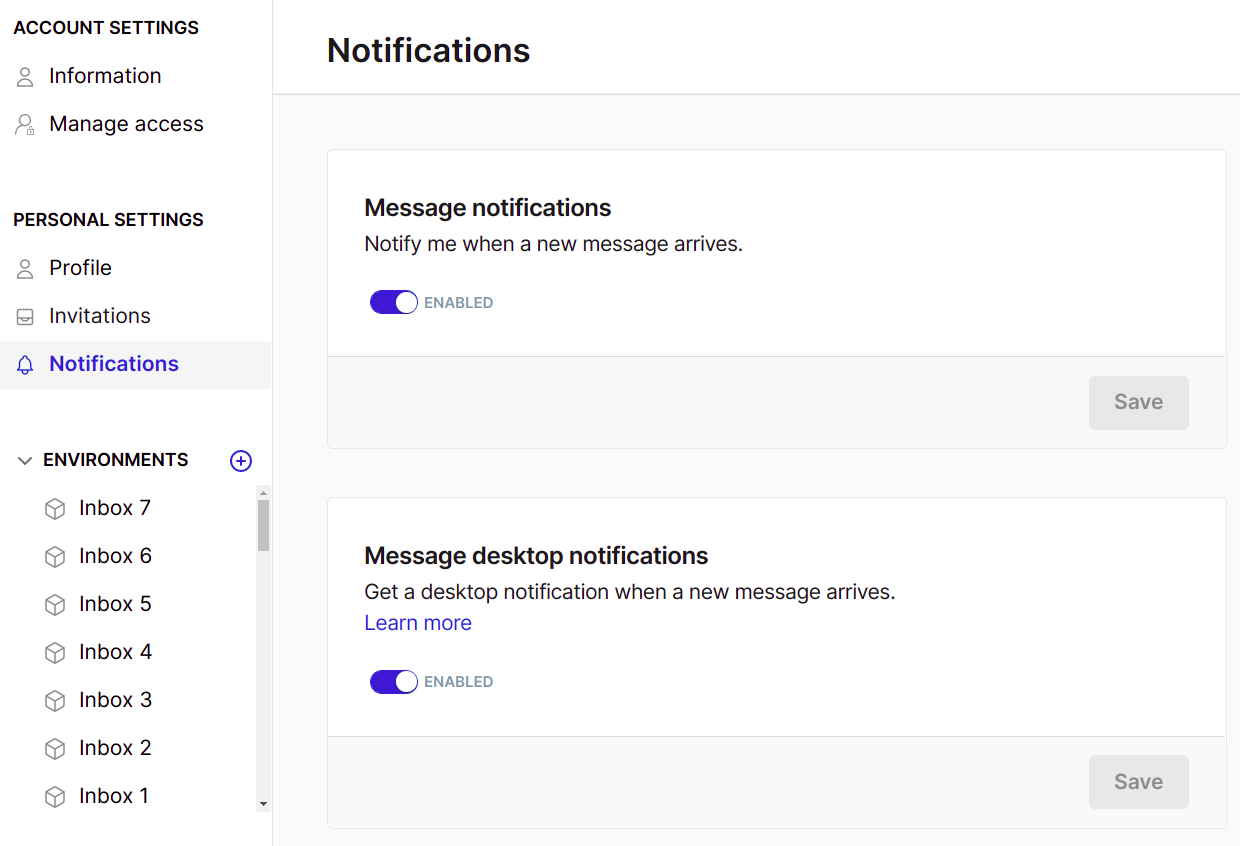Viewport: 1240px width, 846px height.
Task: Click the person icon beside Profile
Action: coord(25,269)
